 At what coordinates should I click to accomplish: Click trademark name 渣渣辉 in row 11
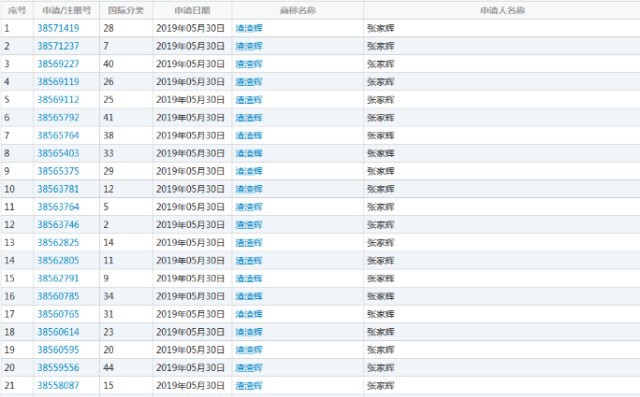[x=249, y=207]
